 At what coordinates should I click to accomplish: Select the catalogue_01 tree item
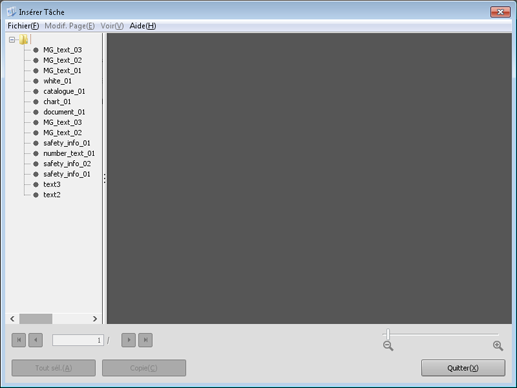click(x=64, y=91)
